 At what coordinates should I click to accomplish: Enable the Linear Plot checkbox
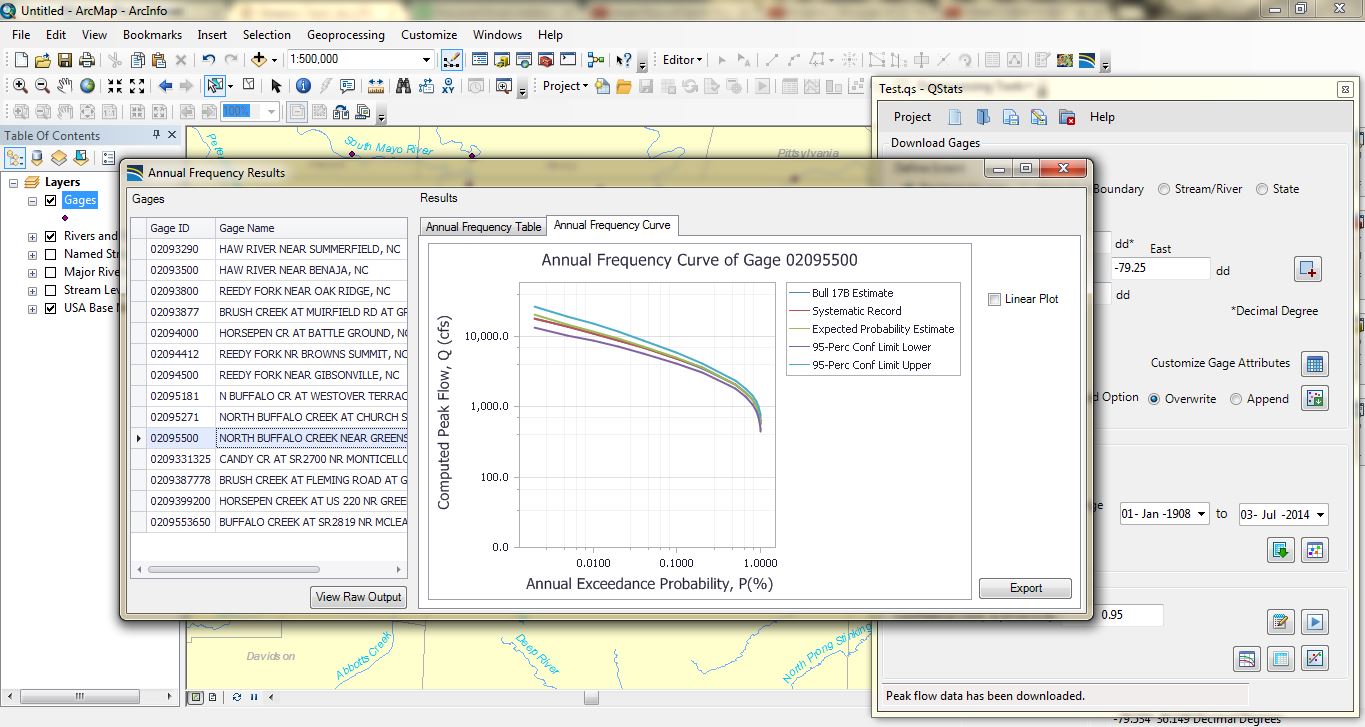pyautogui.click(x=994, y=299)
